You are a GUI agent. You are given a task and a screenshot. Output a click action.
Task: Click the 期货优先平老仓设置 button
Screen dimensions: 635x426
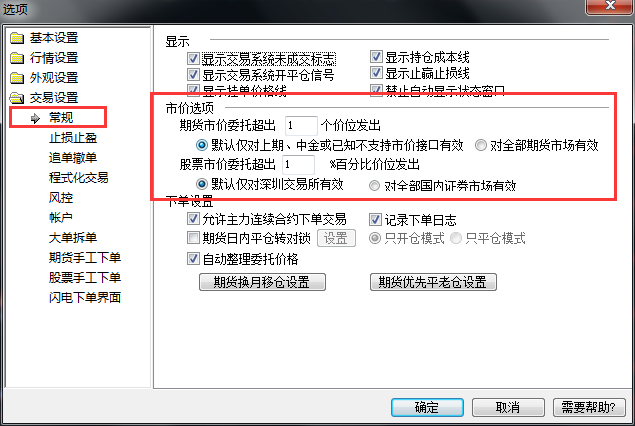[x=433, y=282]
